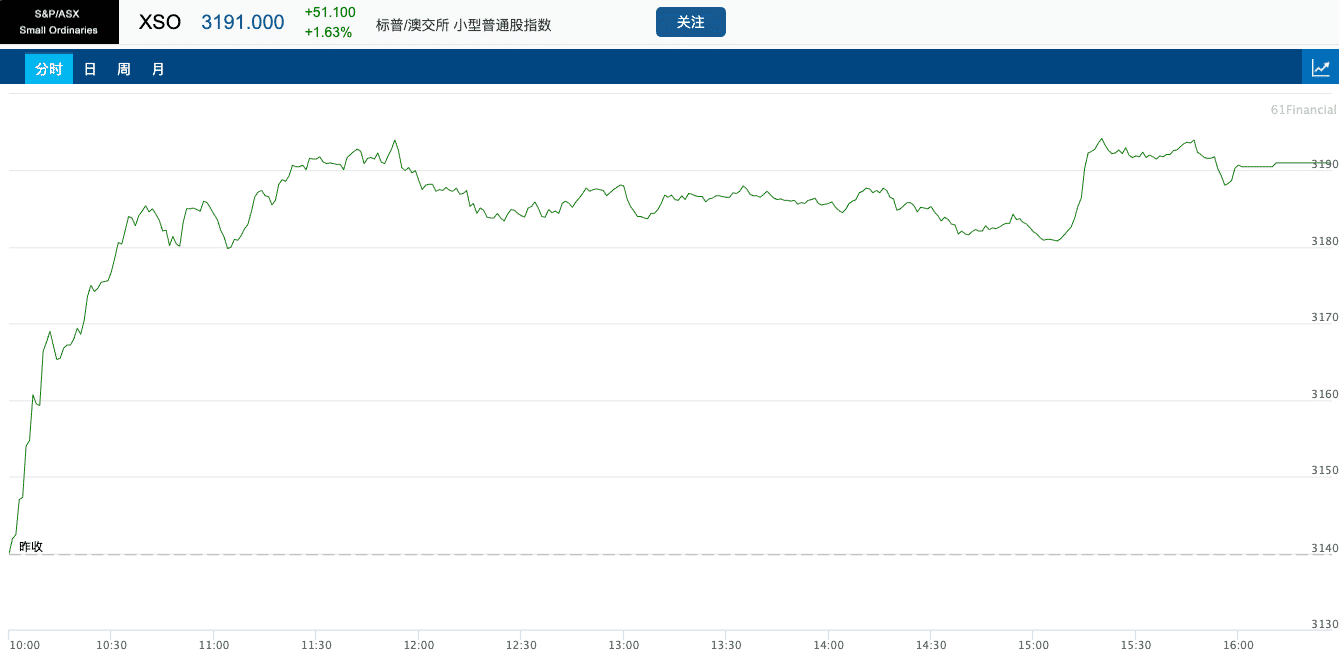Screen dimensions: 1339x665
Task: Click the 14:00 time axis label
Action: 828,645
